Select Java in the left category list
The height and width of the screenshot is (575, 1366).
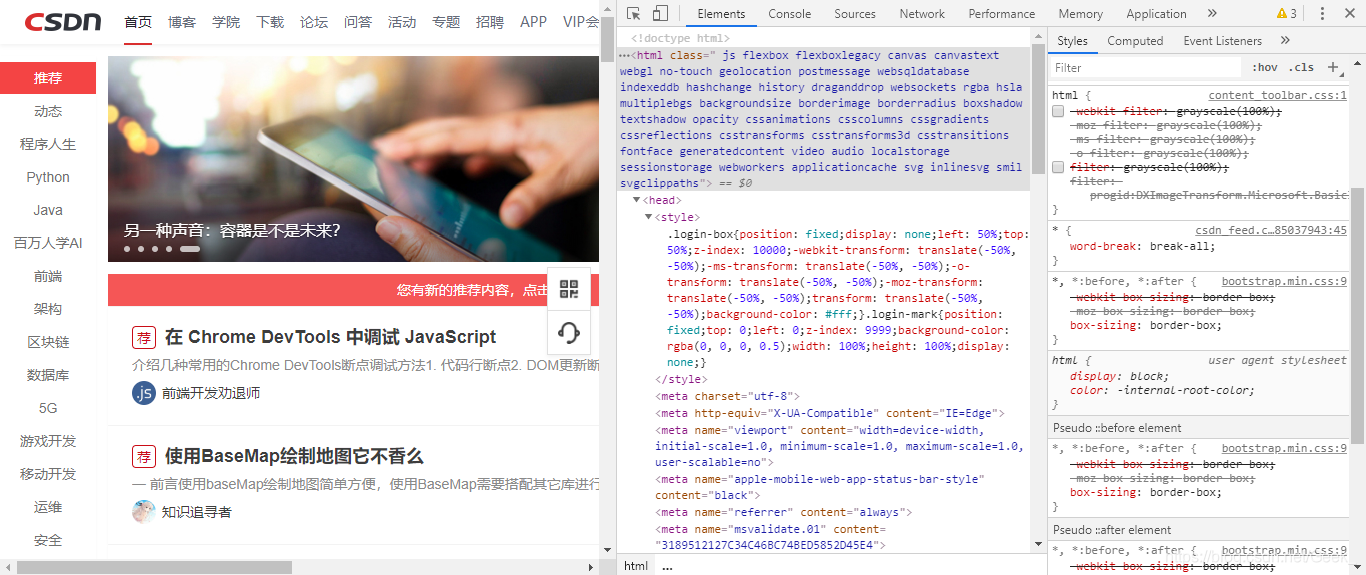coord(48,210)
